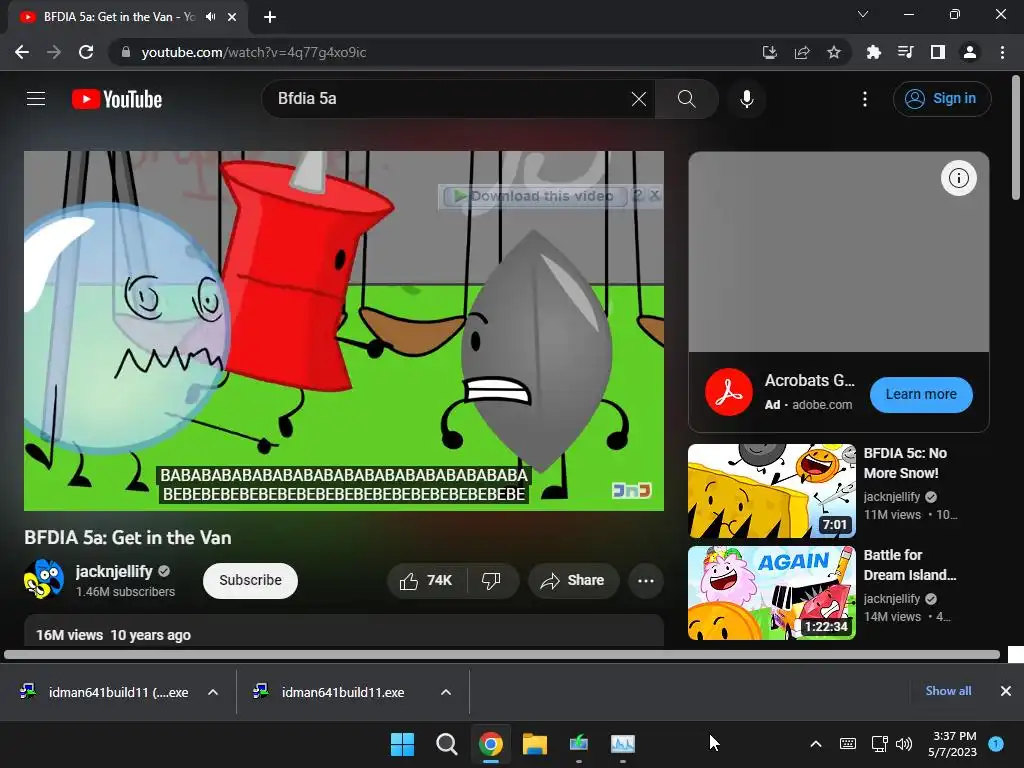Go to YouTube home via logo
Screen dimensions: 1024x768
tap(117, 99)
